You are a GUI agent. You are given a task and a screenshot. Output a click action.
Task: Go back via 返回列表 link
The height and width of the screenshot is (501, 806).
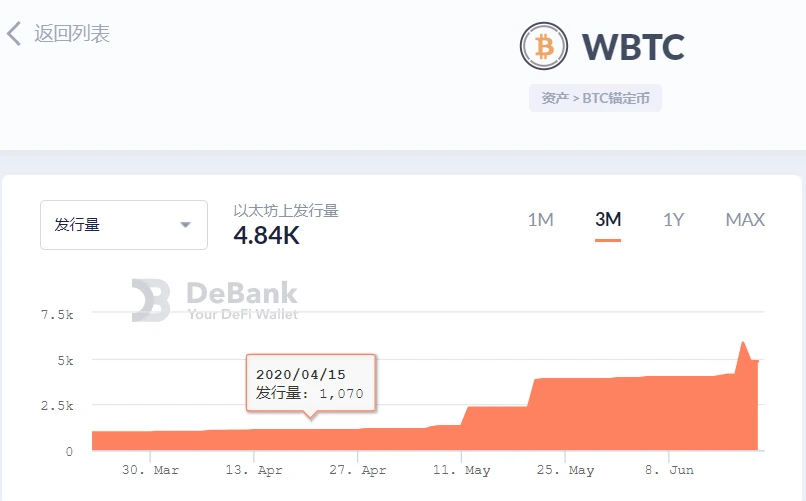point(72,34)
